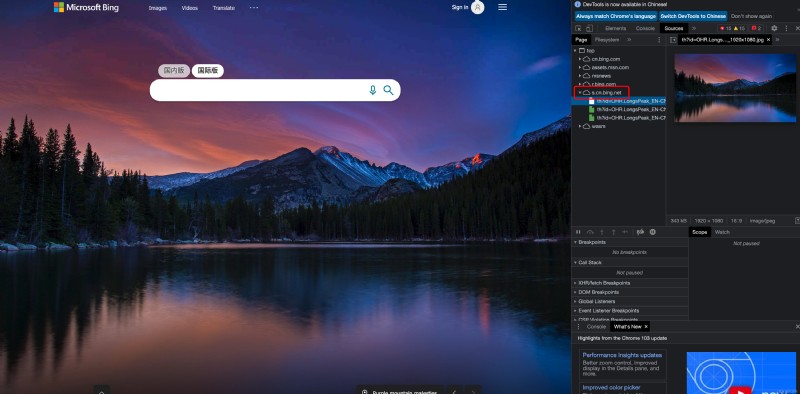Click the Step over debugger icon
Screen dimensions: 800x394
tap(590, 232)
